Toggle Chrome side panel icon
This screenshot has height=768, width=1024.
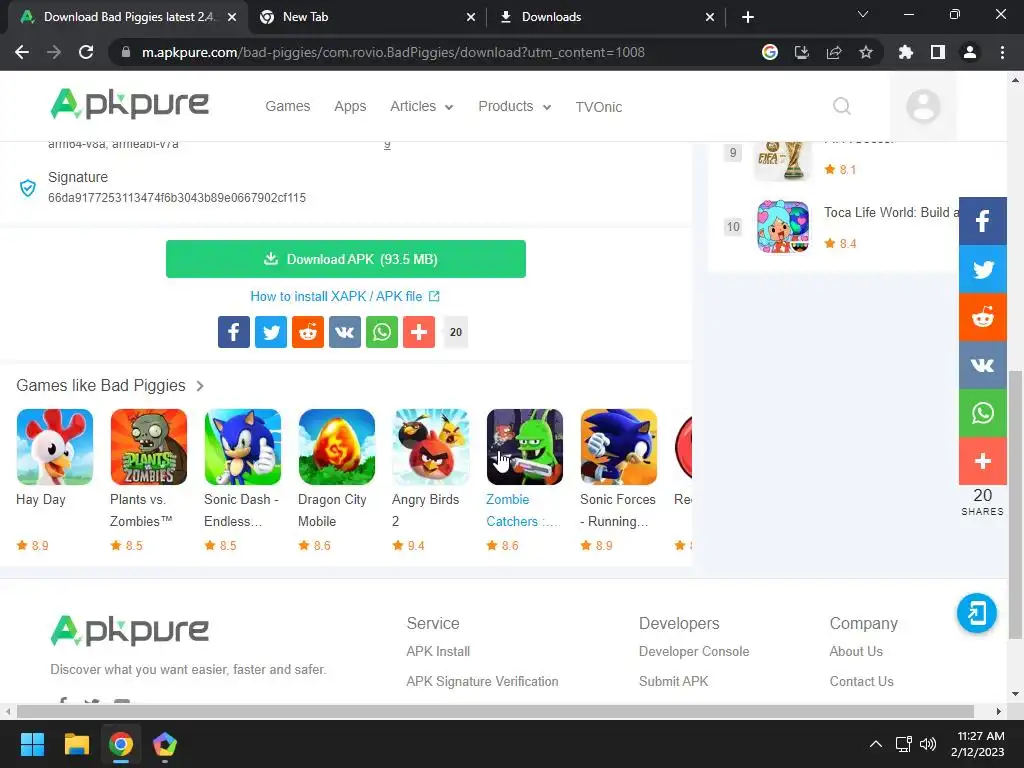[x=938, y=52]
